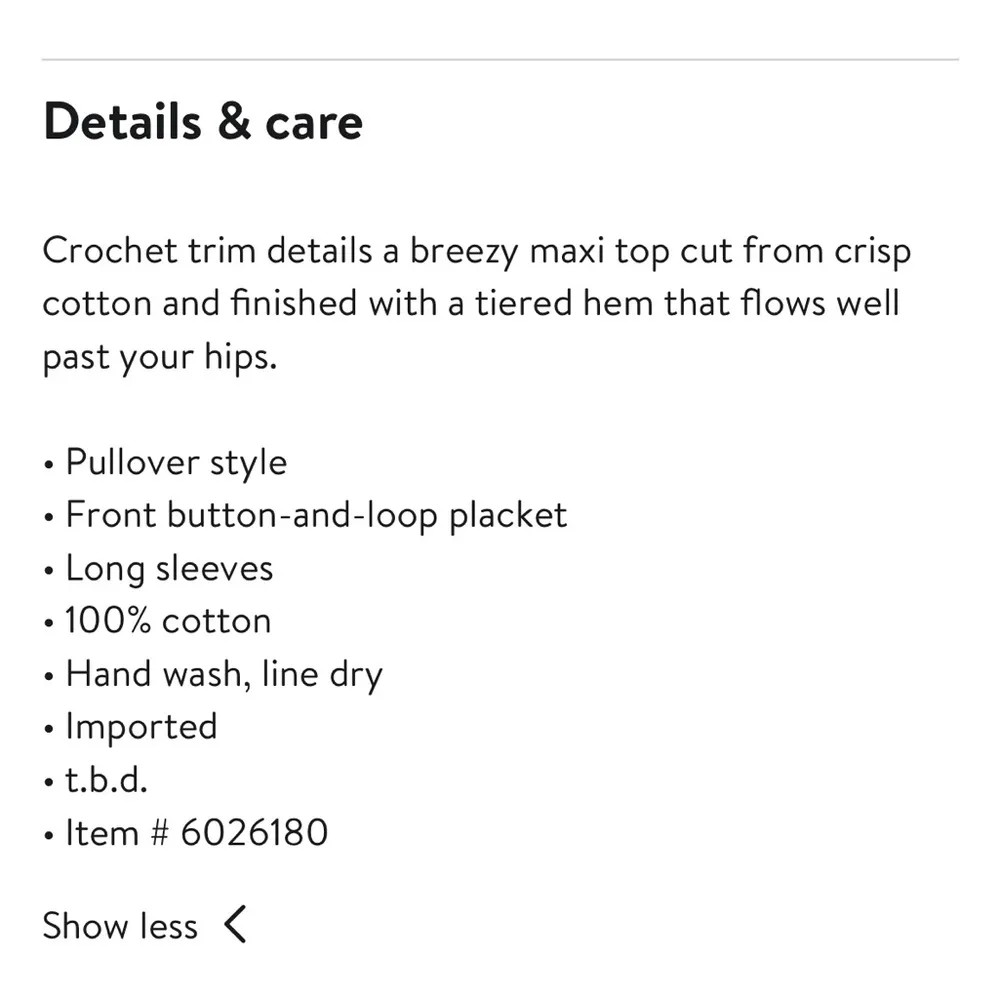Select the 'Long sleeves' bullet
The image size is (1000, 1000).
(x=169, y=568)
